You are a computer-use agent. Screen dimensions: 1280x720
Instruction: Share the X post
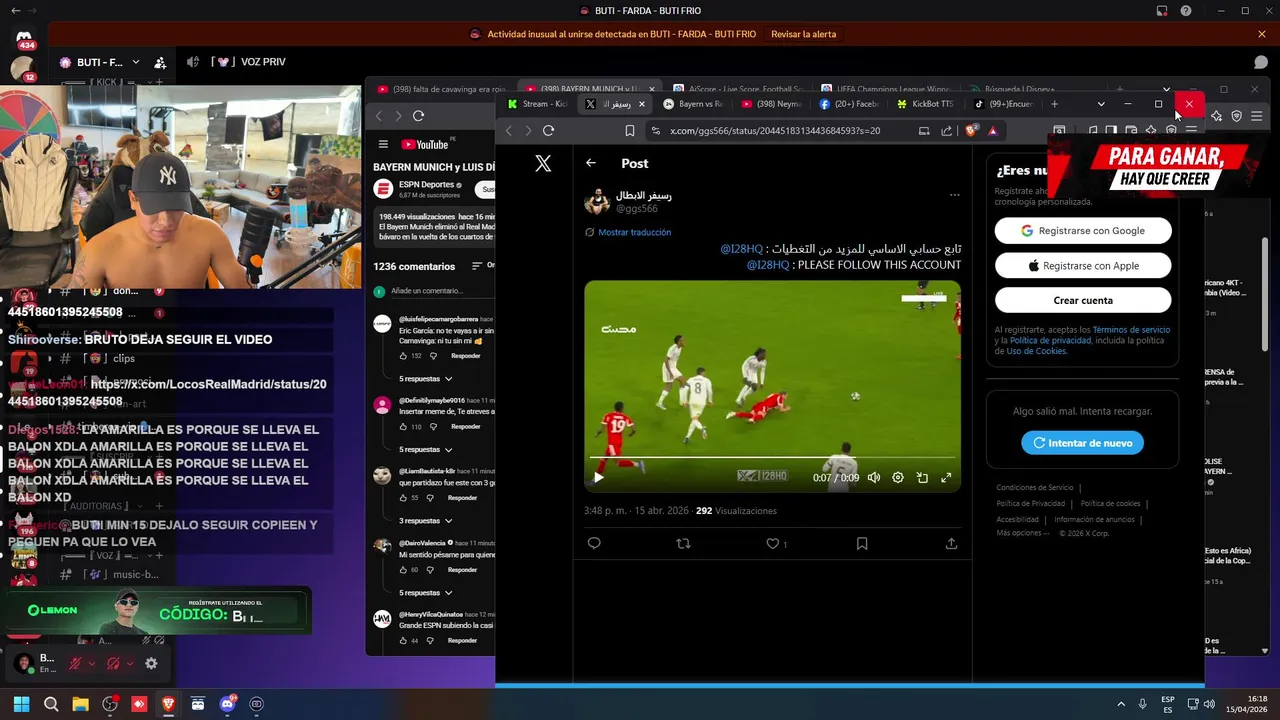(x=951, y=543)
